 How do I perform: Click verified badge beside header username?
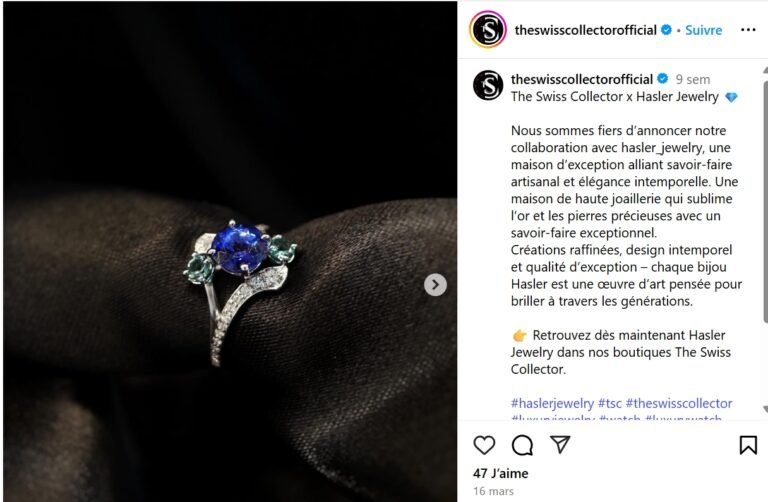(x=666, y=30)
